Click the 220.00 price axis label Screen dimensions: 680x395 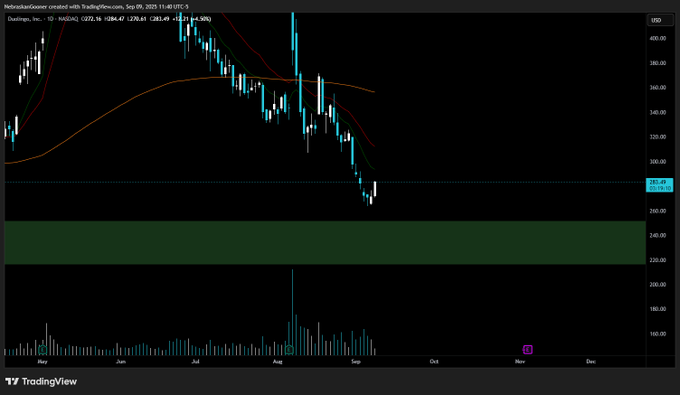click(657, 260)
